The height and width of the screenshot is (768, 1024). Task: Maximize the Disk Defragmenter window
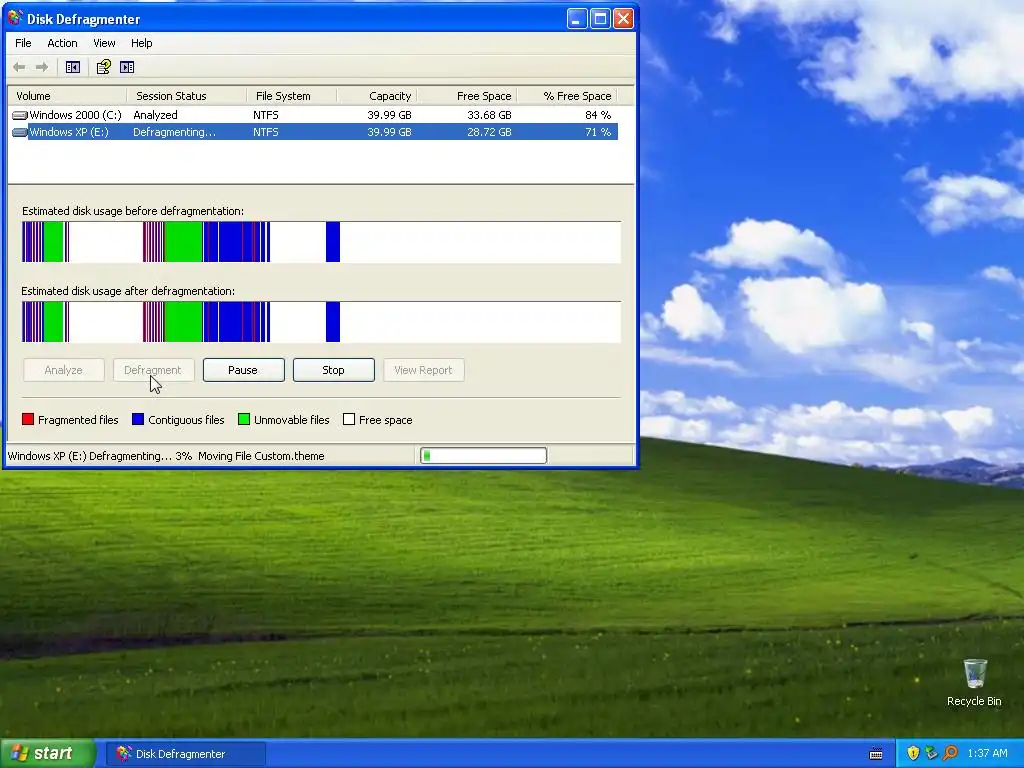(x=600, y=18)
